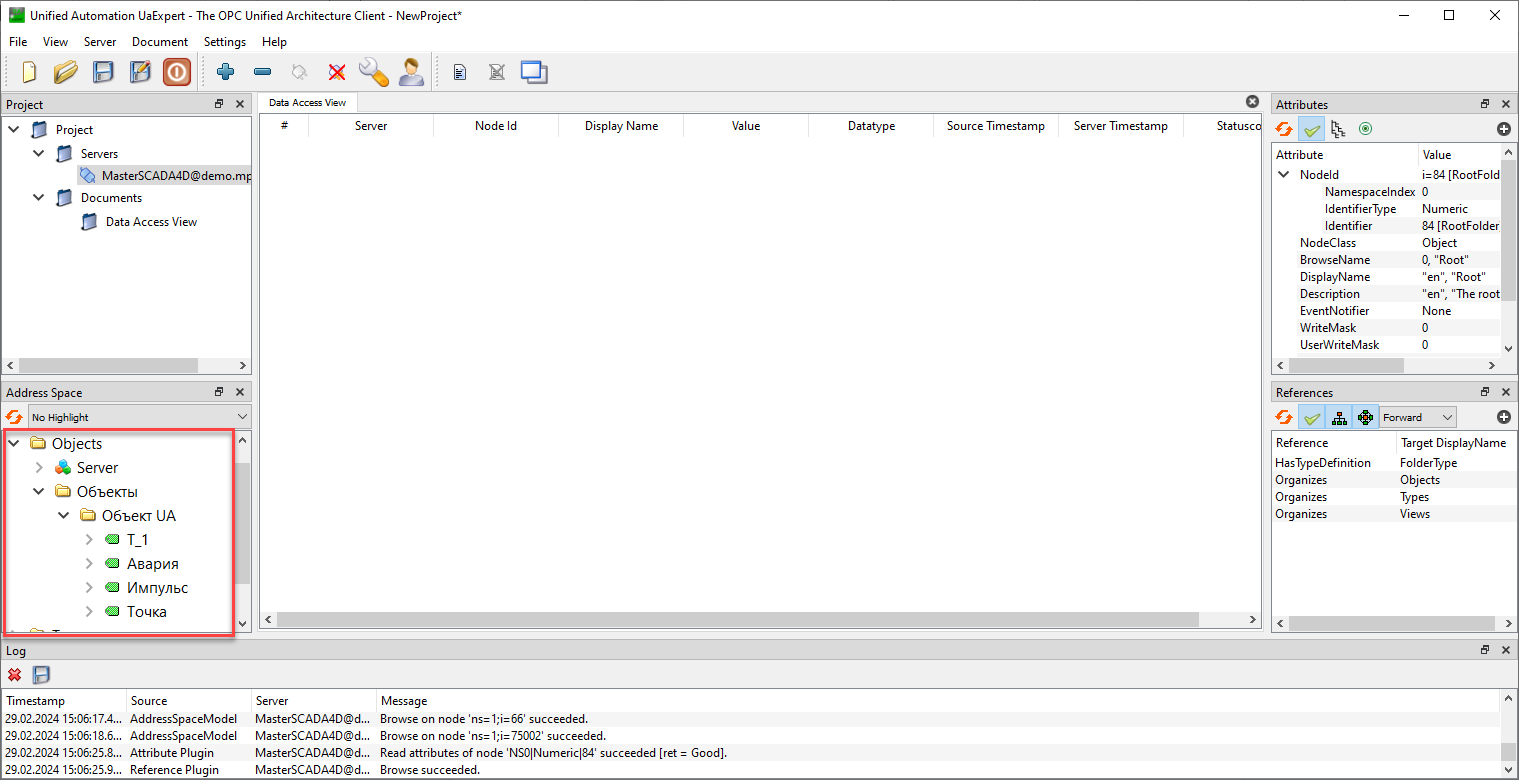
Task: Save project with the floppy disk icon
Action: click(x=103, y=72)
